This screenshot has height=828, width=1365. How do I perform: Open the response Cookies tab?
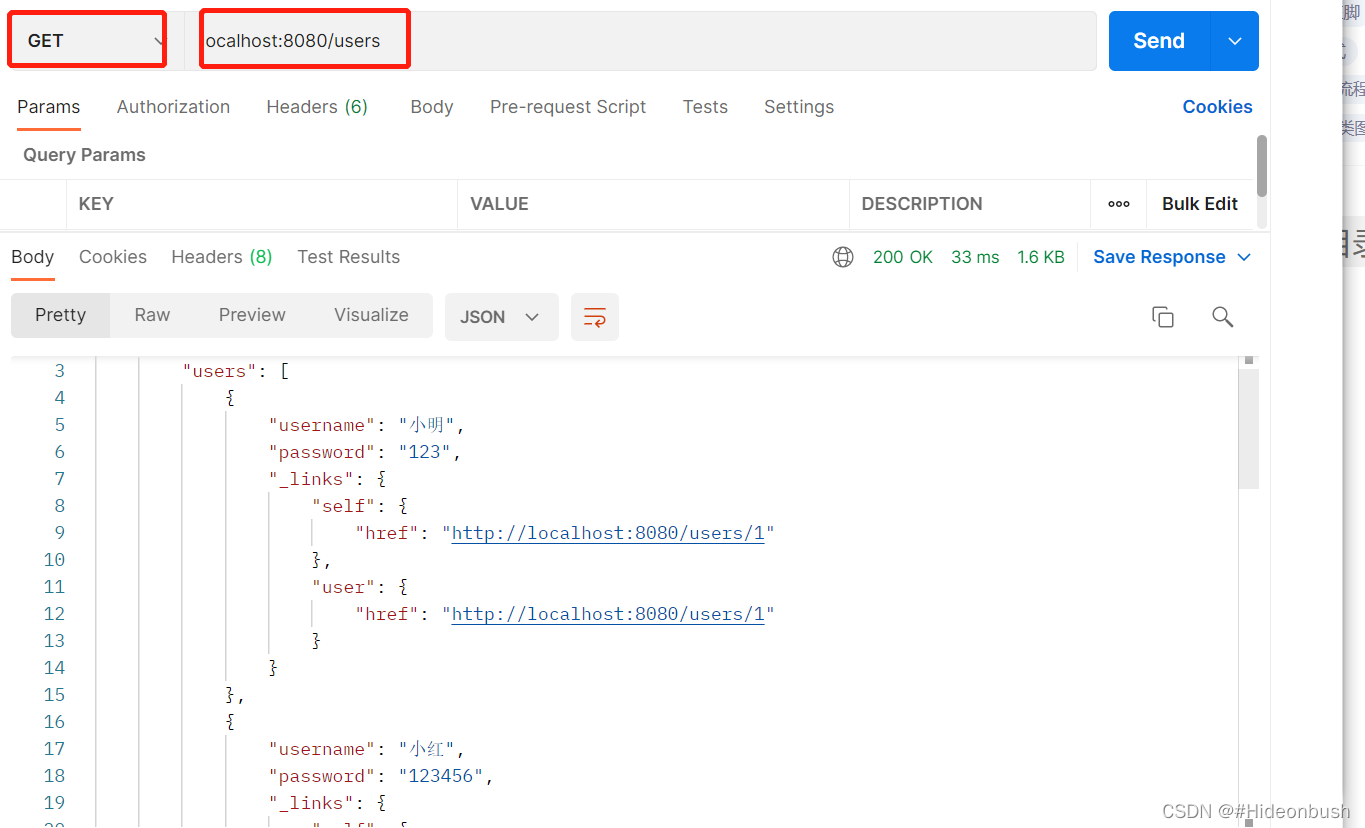click(x=113, y=257)
